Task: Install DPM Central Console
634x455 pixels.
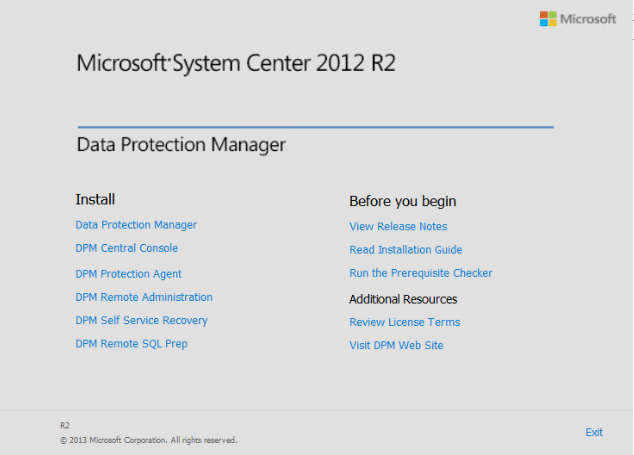Action: click(126, 248)
